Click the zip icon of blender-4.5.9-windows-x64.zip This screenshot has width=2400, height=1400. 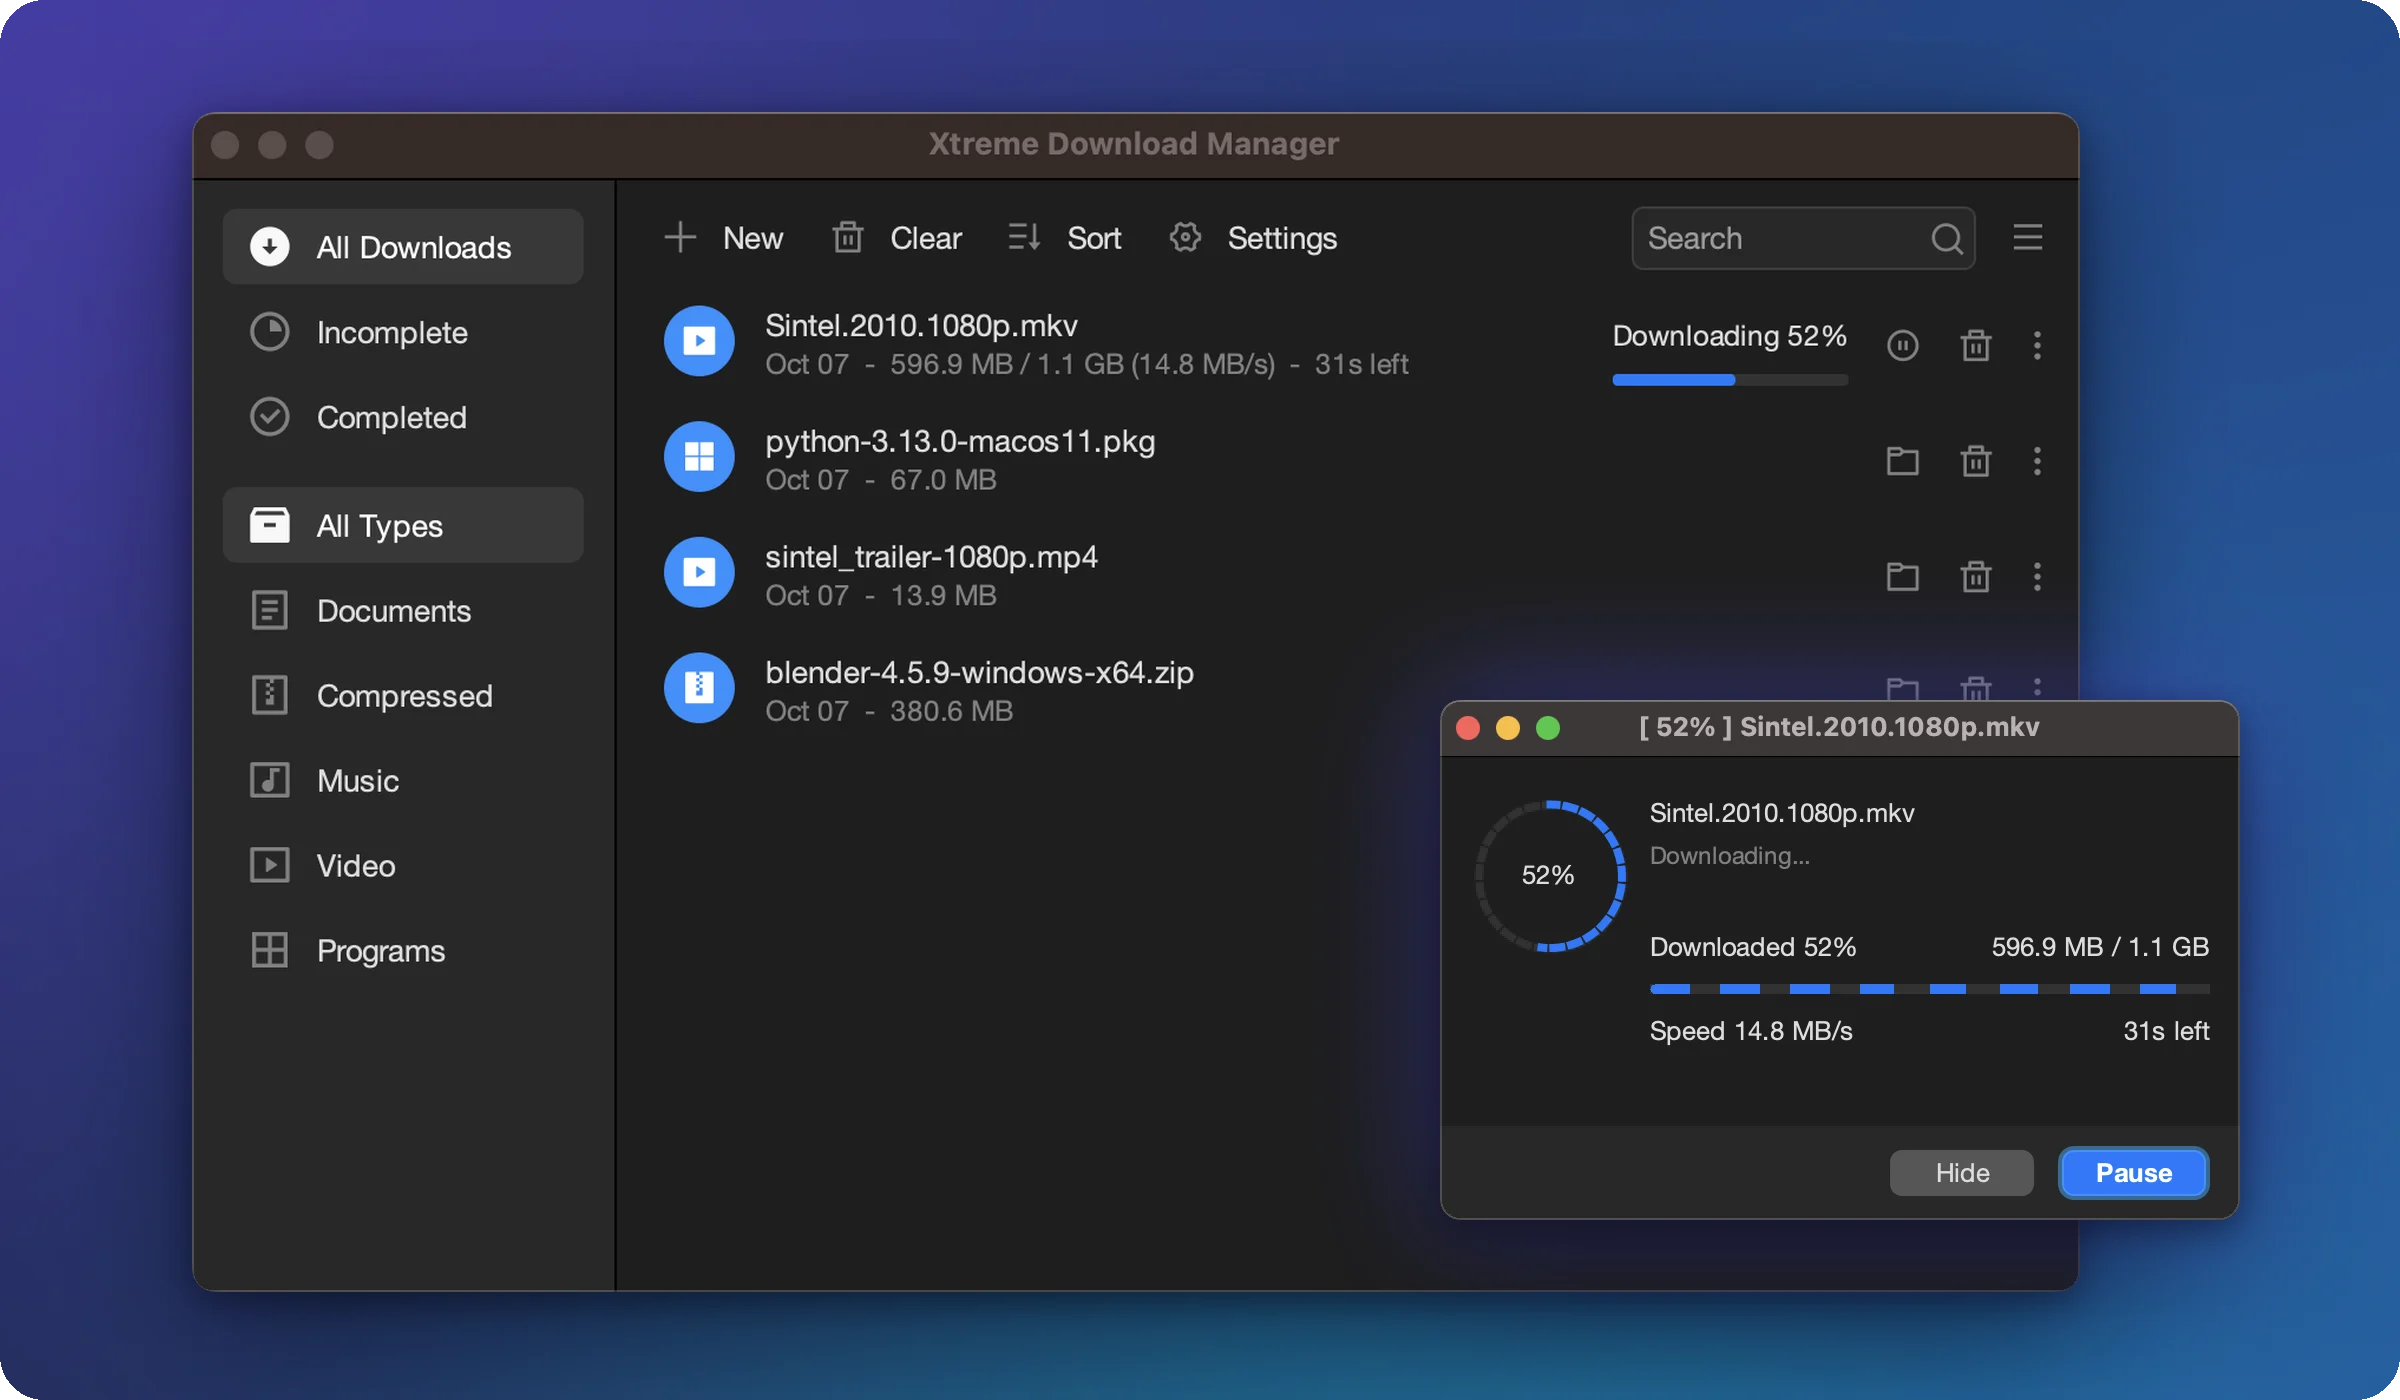(699, 688)
